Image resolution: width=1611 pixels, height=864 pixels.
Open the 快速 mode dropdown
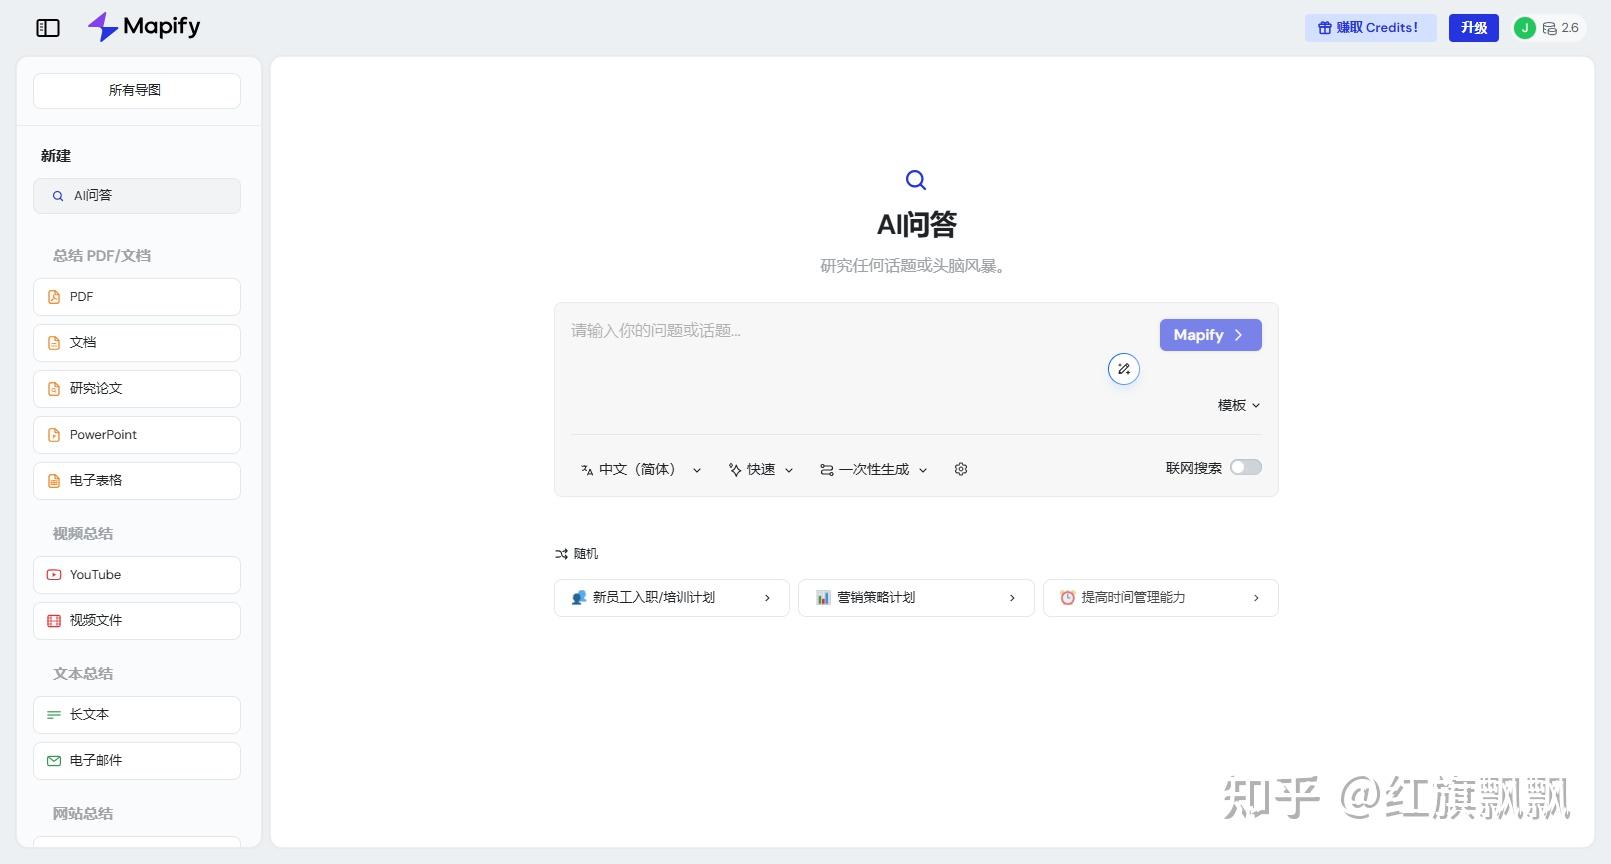coord(761,469)
